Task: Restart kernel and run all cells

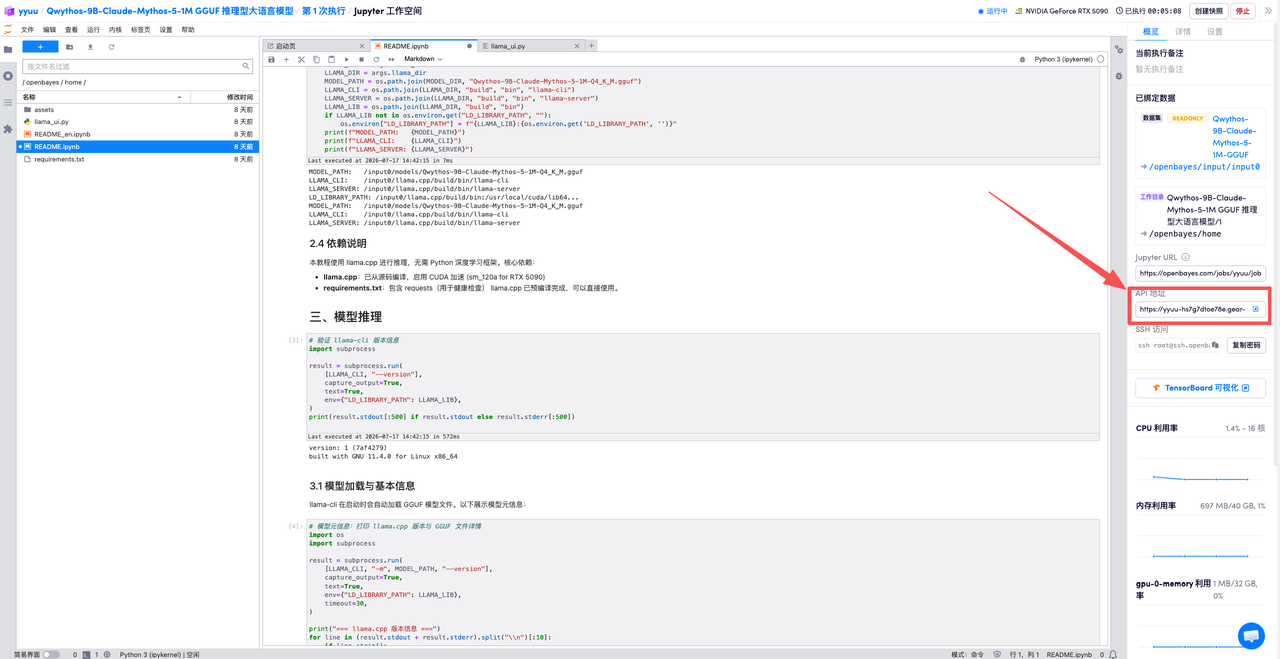Action: 391,59
